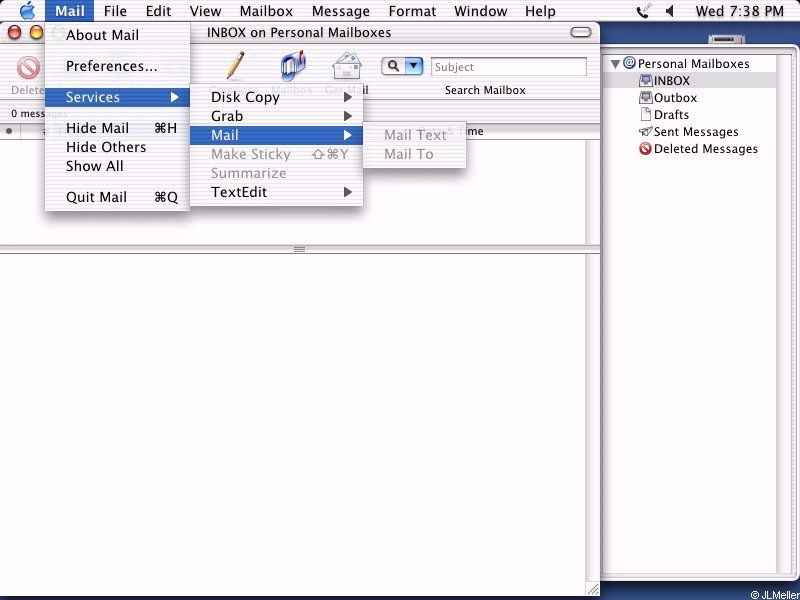Open TextEdit services submenu
This screenshot has height=600, width=800.
[x=276, y=192]
